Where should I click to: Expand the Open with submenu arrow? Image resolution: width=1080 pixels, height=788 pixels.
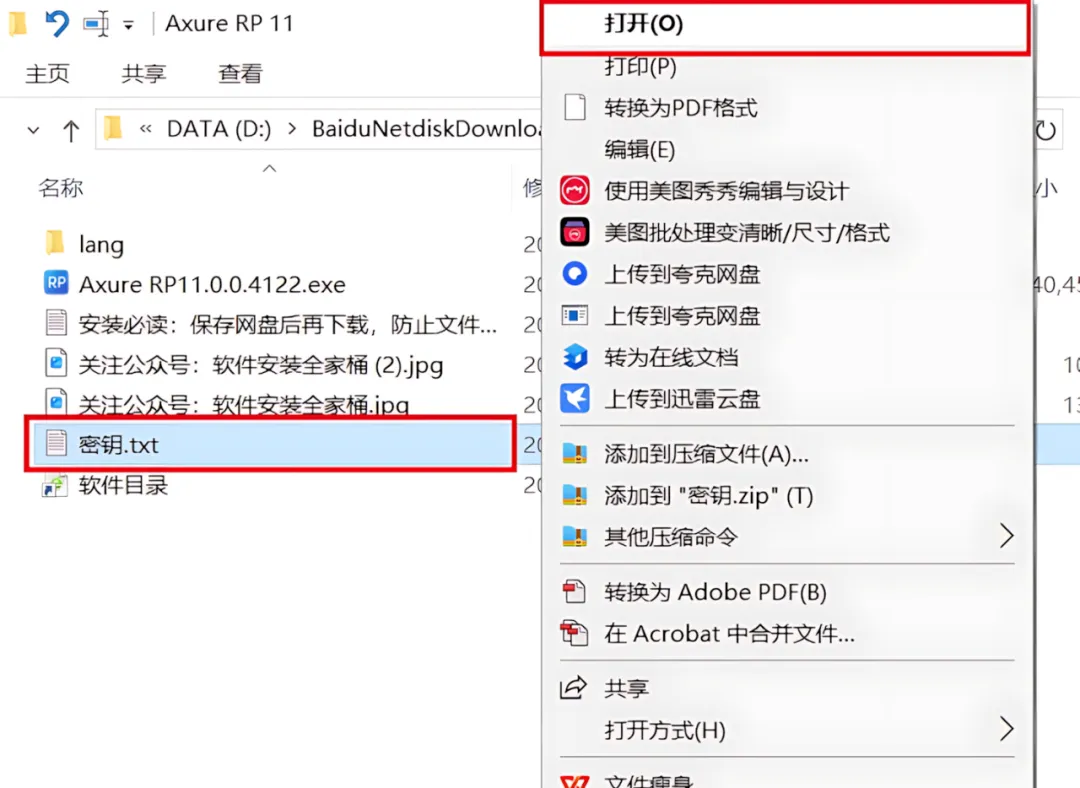coord(1006,728)
